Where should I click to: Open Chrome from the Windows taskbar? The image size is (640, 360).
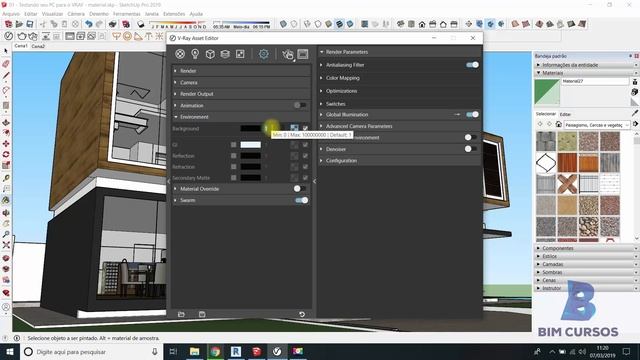(215, 352)
